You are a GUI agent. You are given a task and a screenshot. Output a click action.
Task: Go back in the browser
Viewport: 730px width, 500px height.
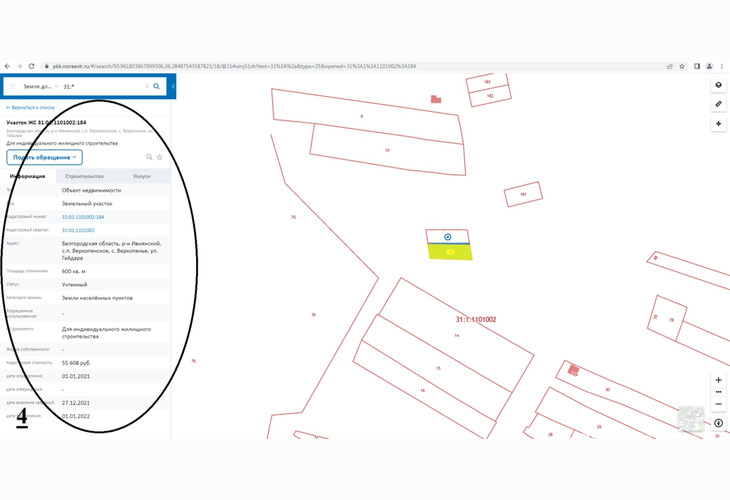(x=7, y=66)
